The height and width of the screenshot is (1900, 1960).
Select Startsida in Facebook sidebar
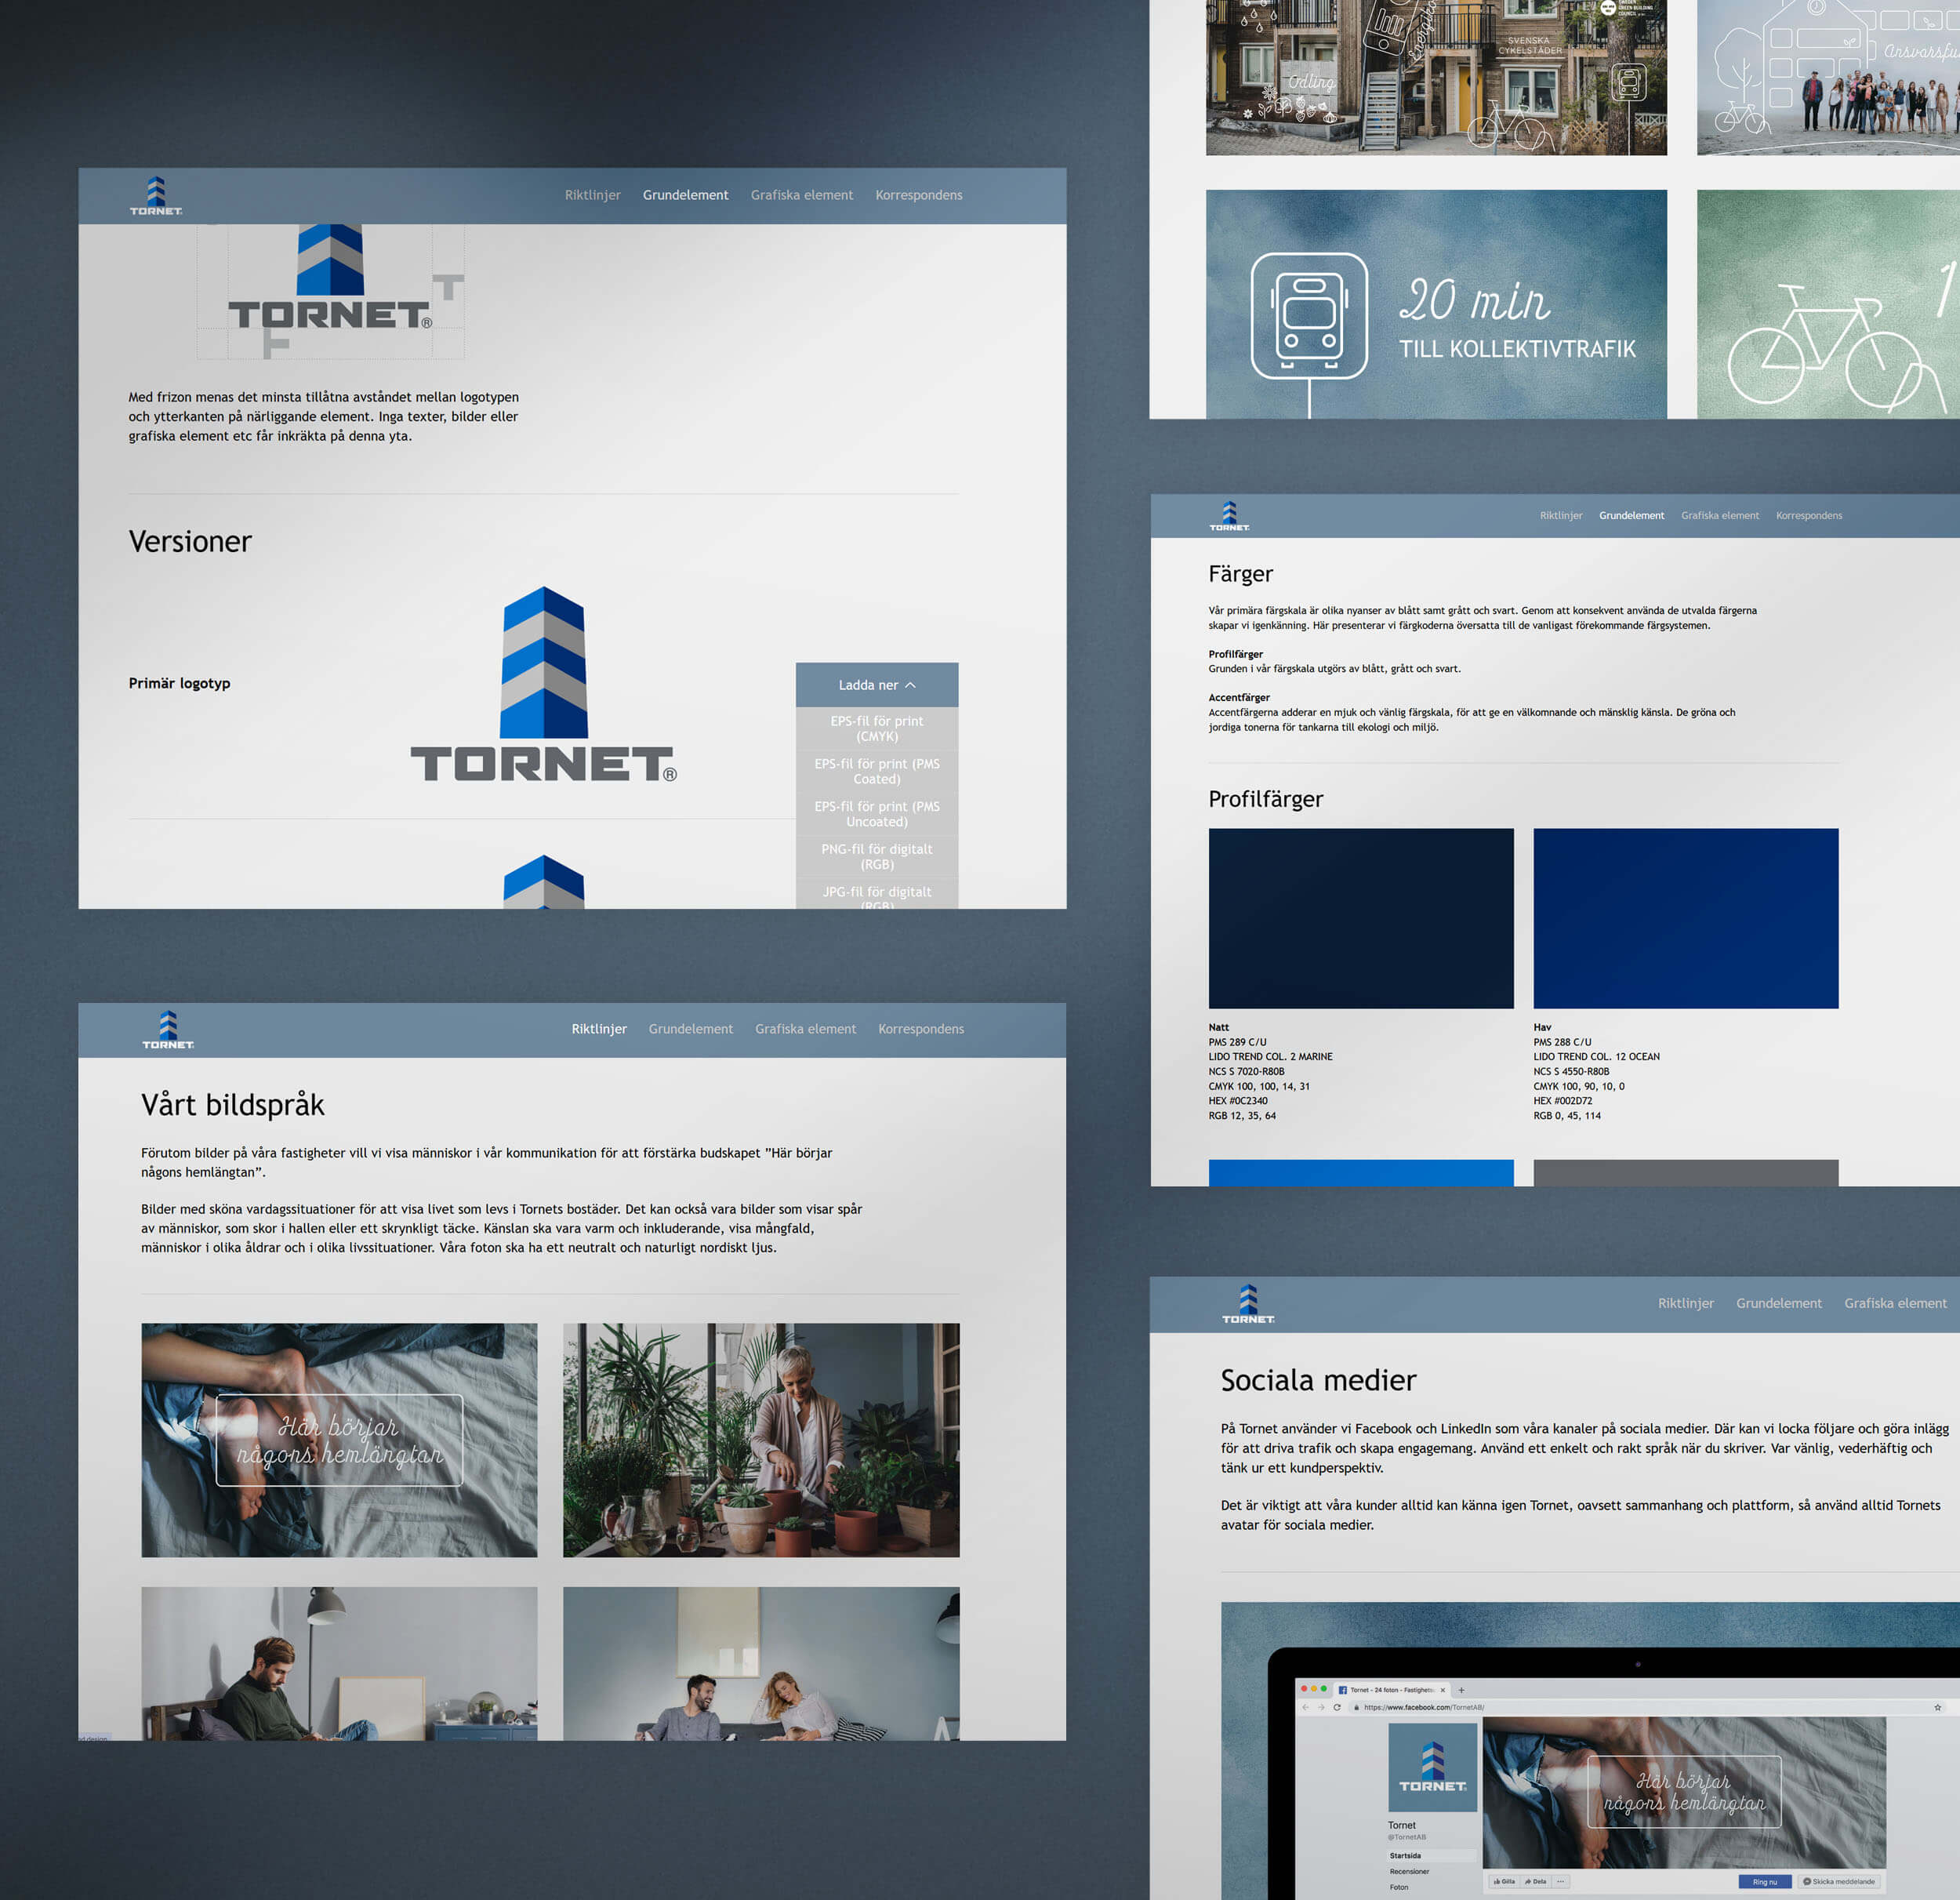(x=1431, y=1855)
